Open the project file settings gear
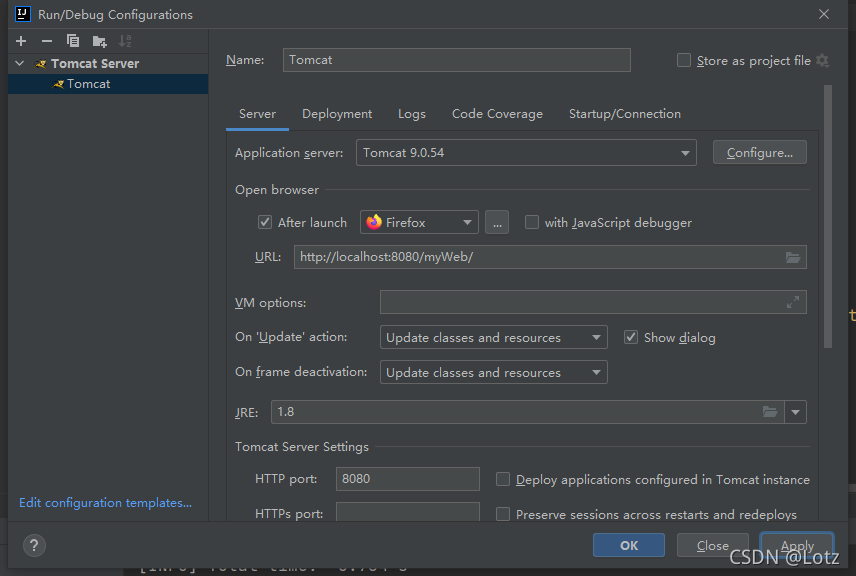Viewport: 856px width, 576px height. 822,61
